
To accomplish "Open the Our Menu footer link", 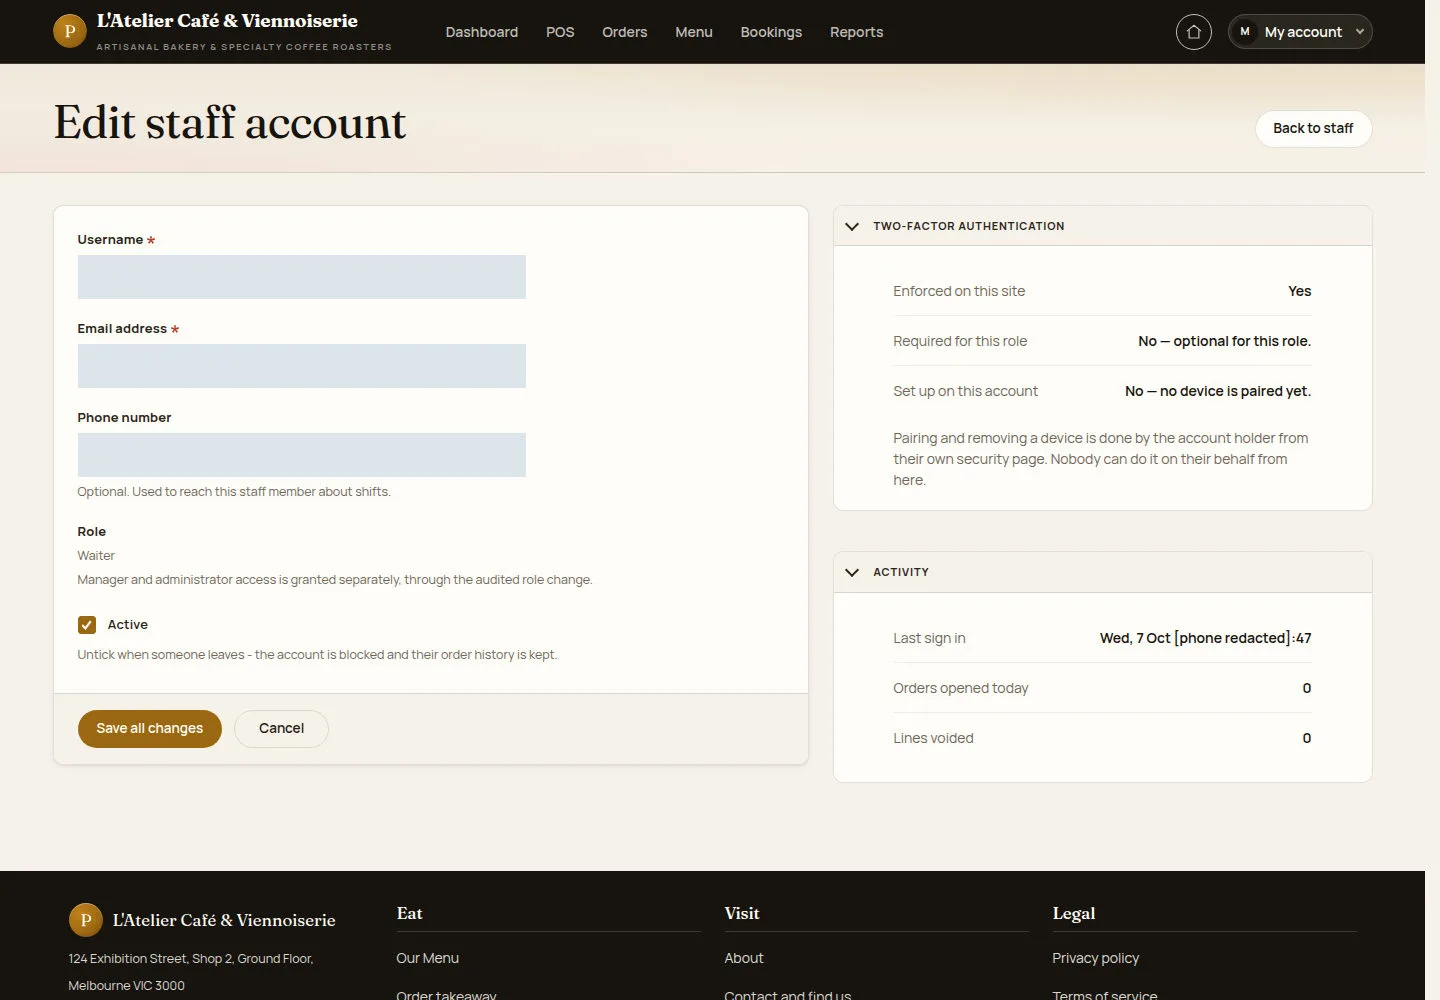I will (428, 958).
